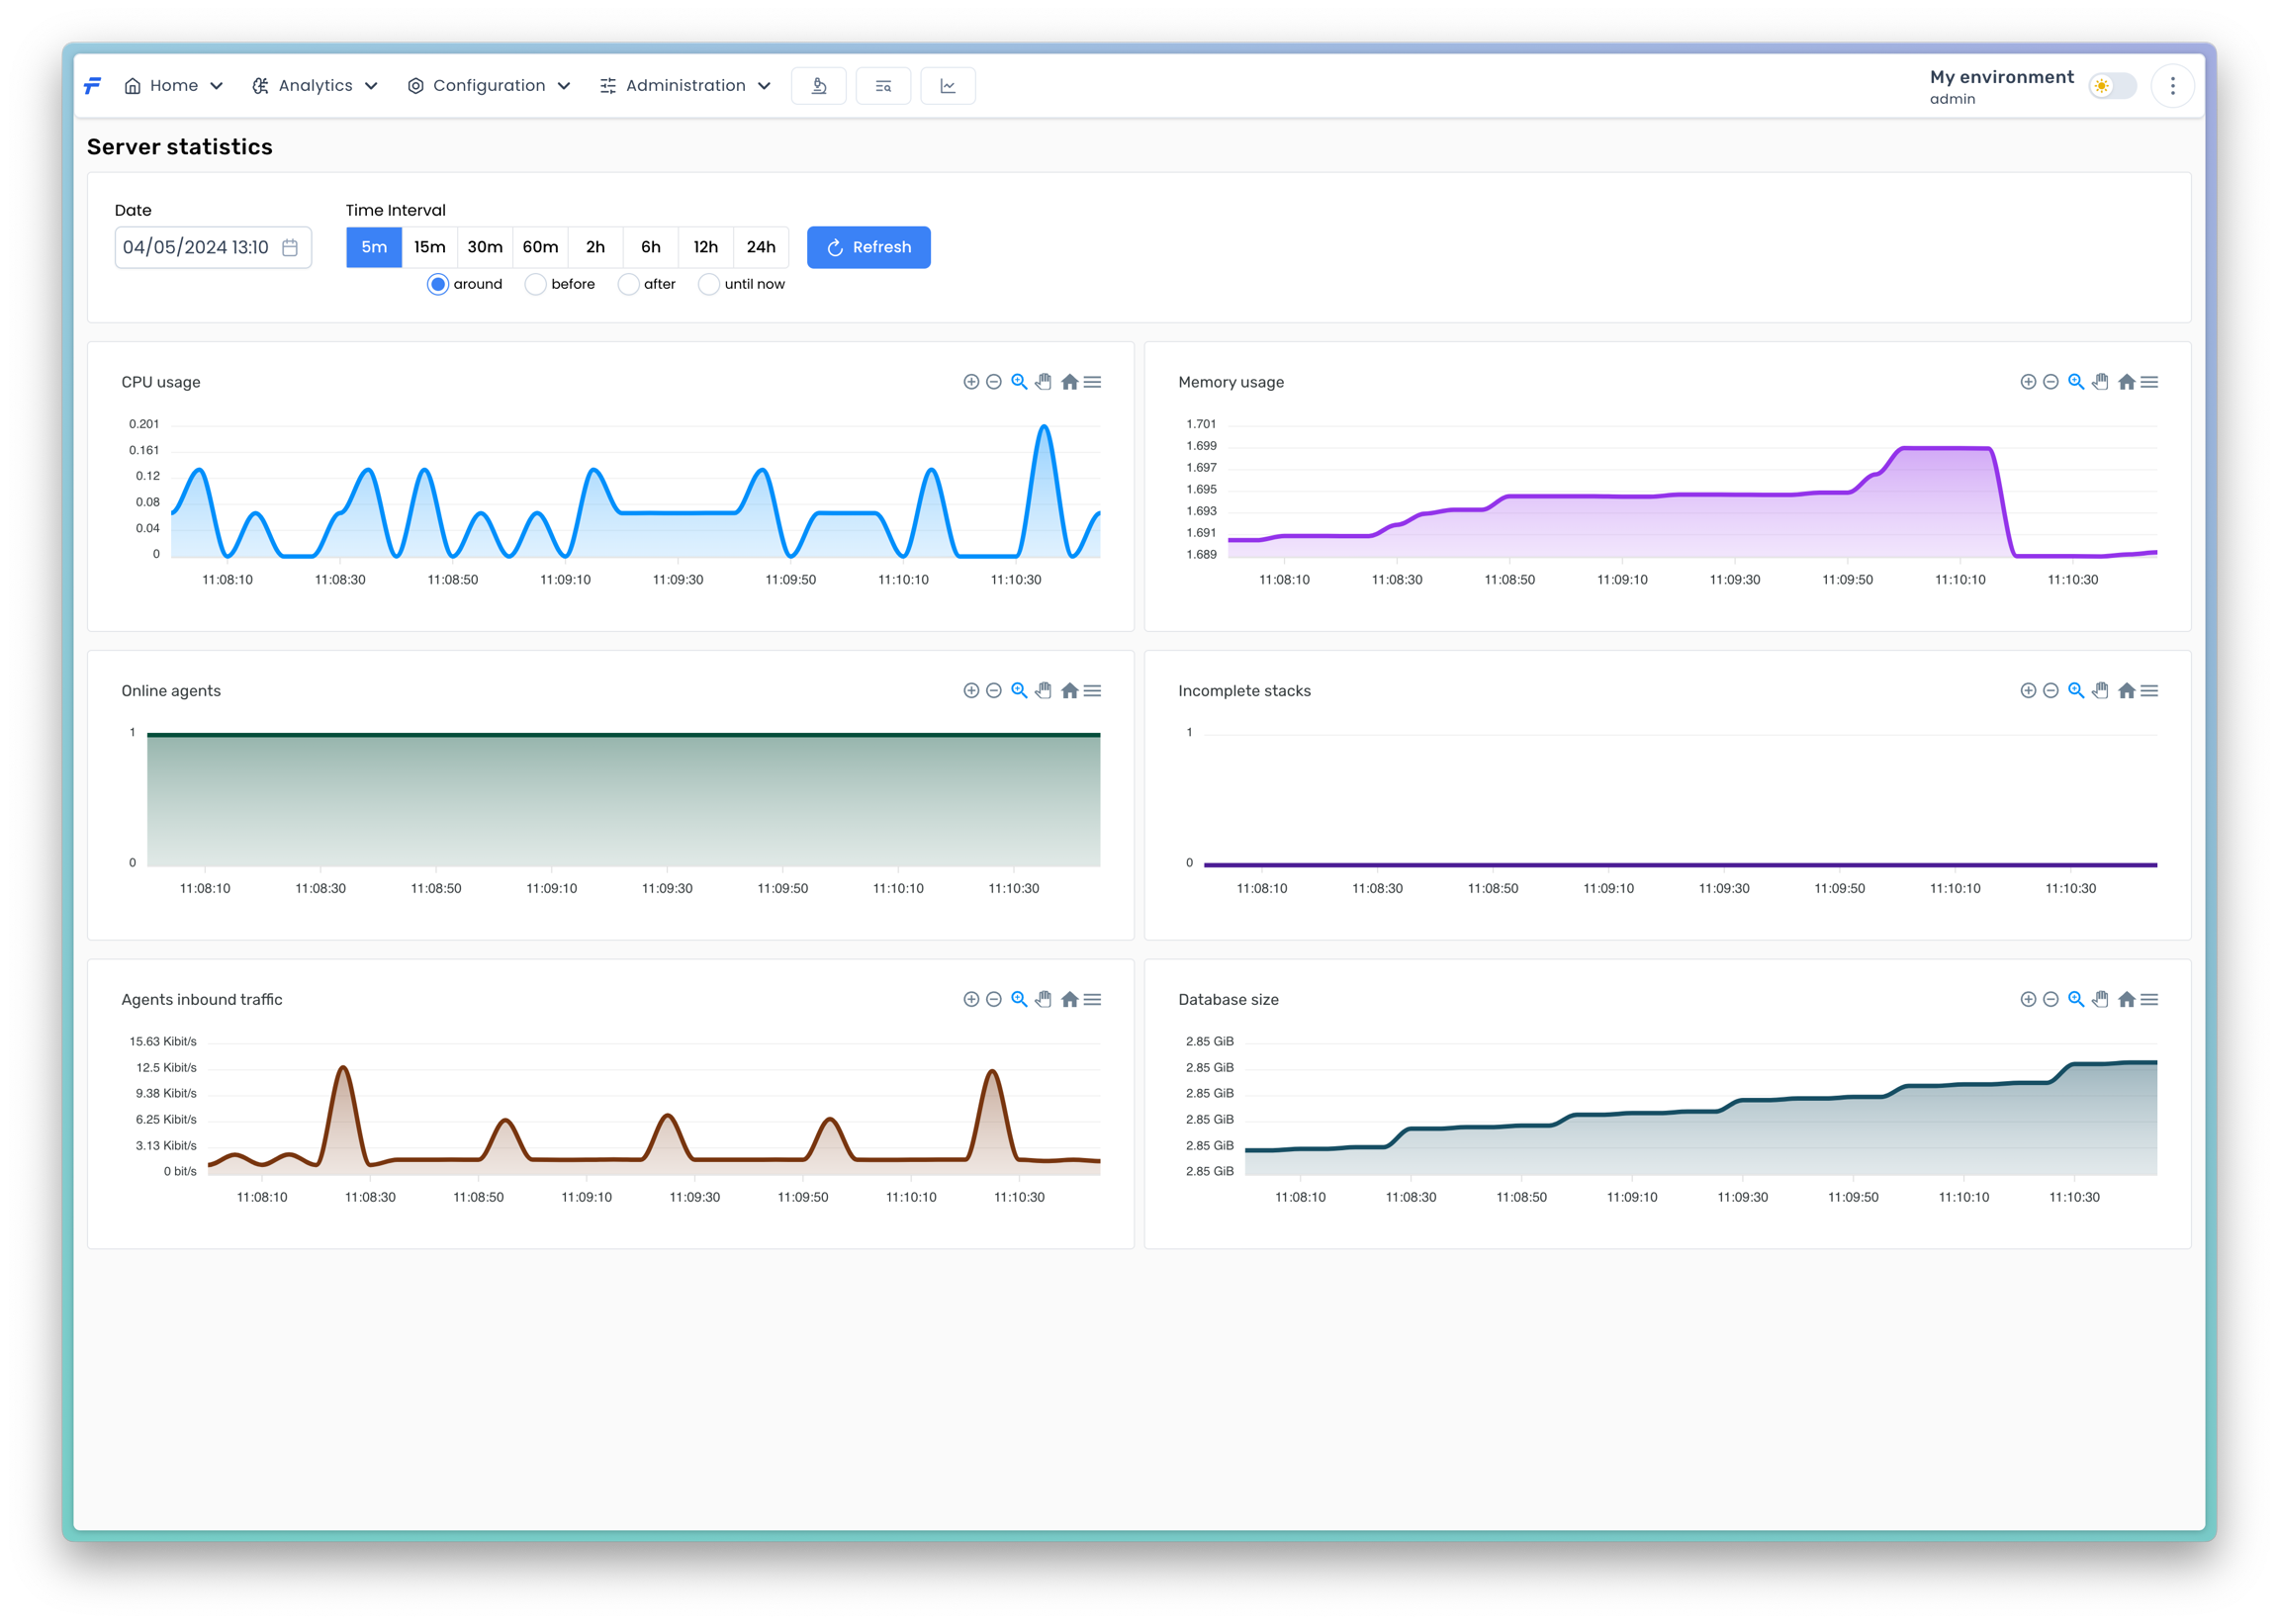
Task: Select the 'before' radio option
Action: (536, 285)
